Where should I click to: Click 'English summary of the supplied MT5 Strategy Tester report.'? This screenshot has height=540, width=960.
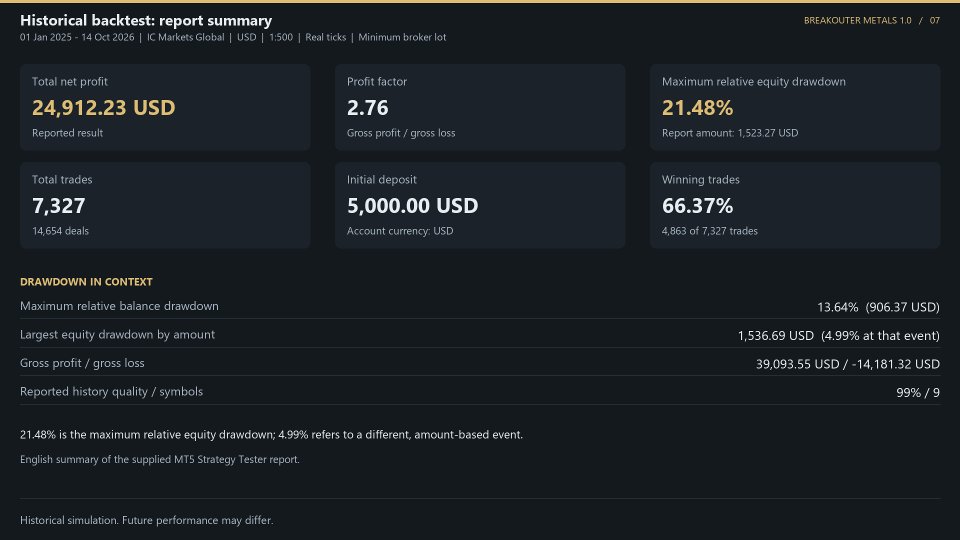click(160, 459)
